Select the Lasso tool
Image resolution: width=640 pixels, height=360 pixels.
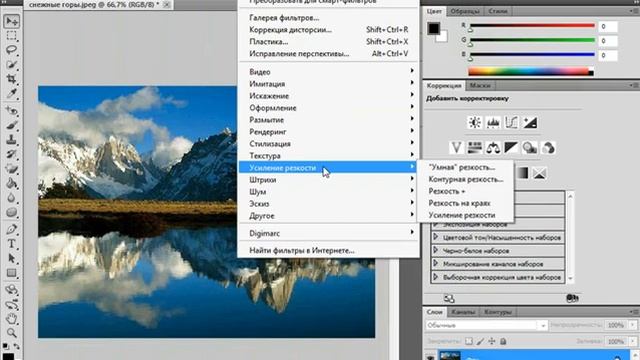click(11, 50)
